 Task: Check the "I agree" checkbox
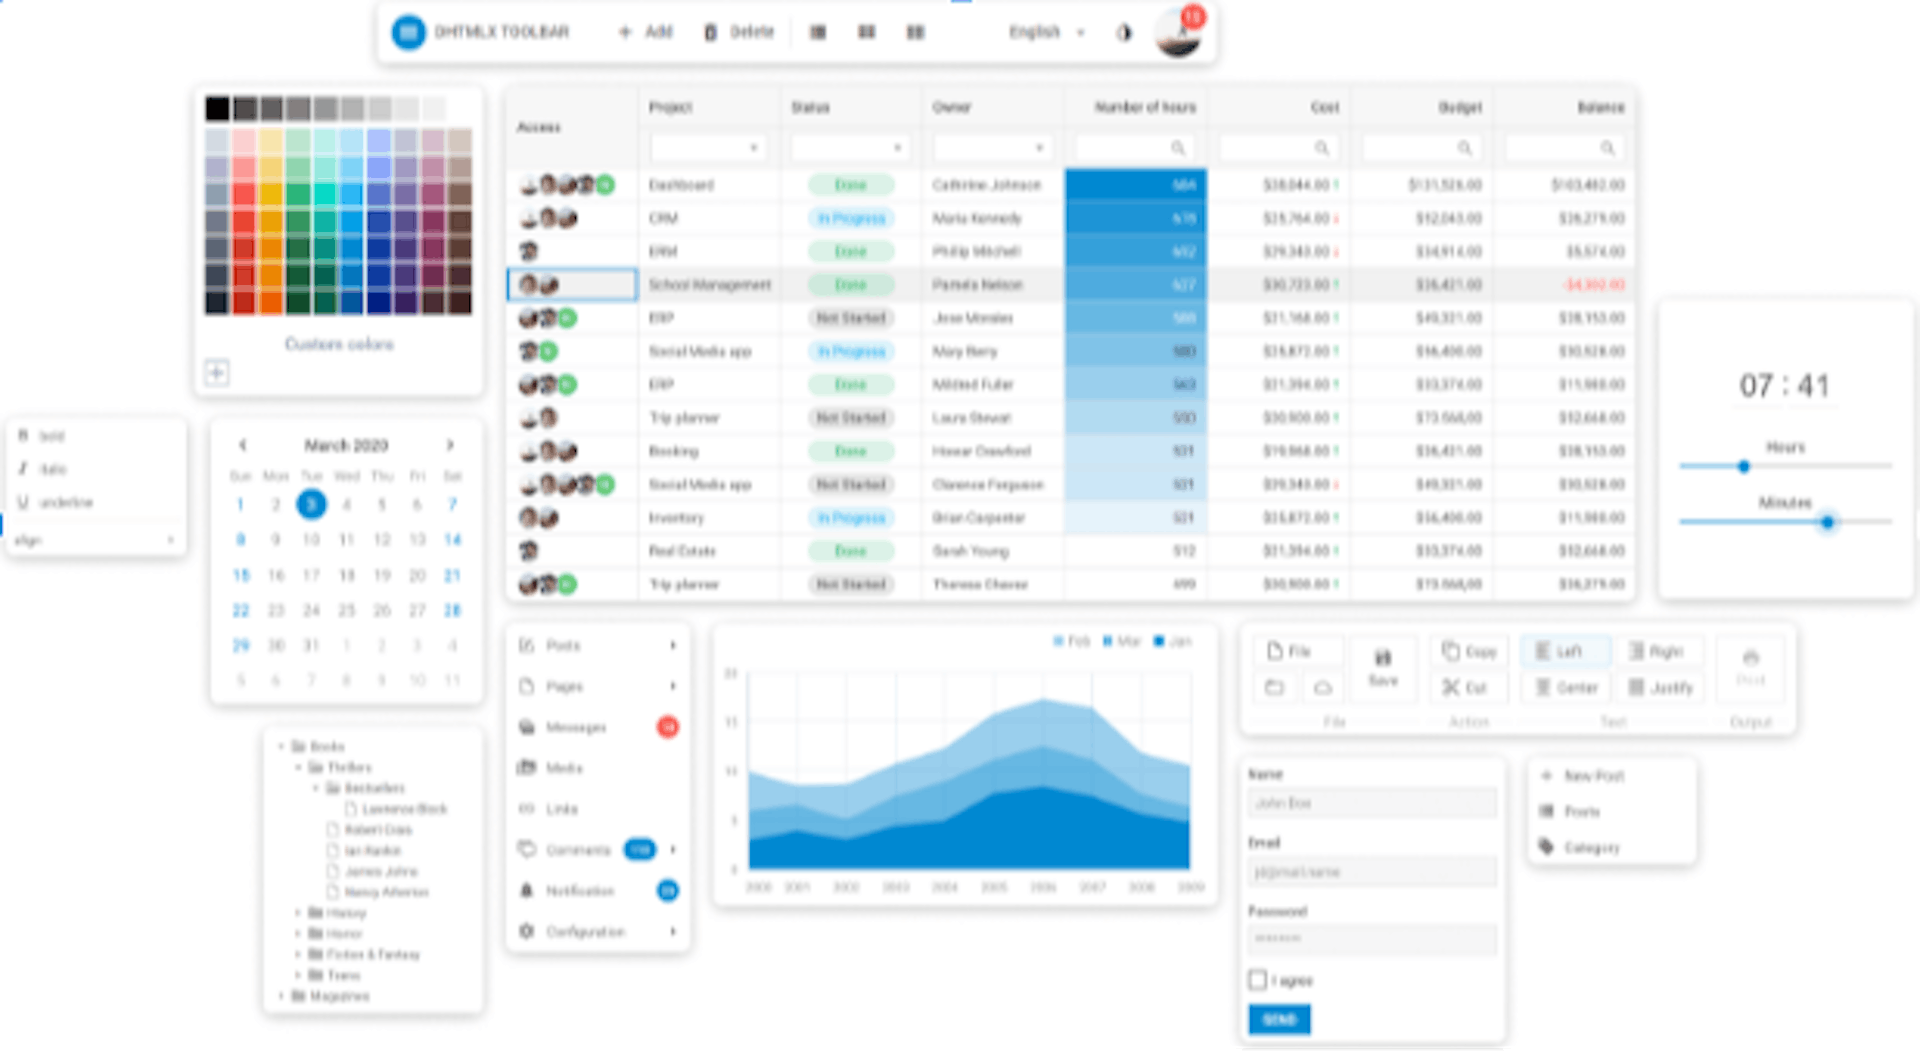point(1258,980)
